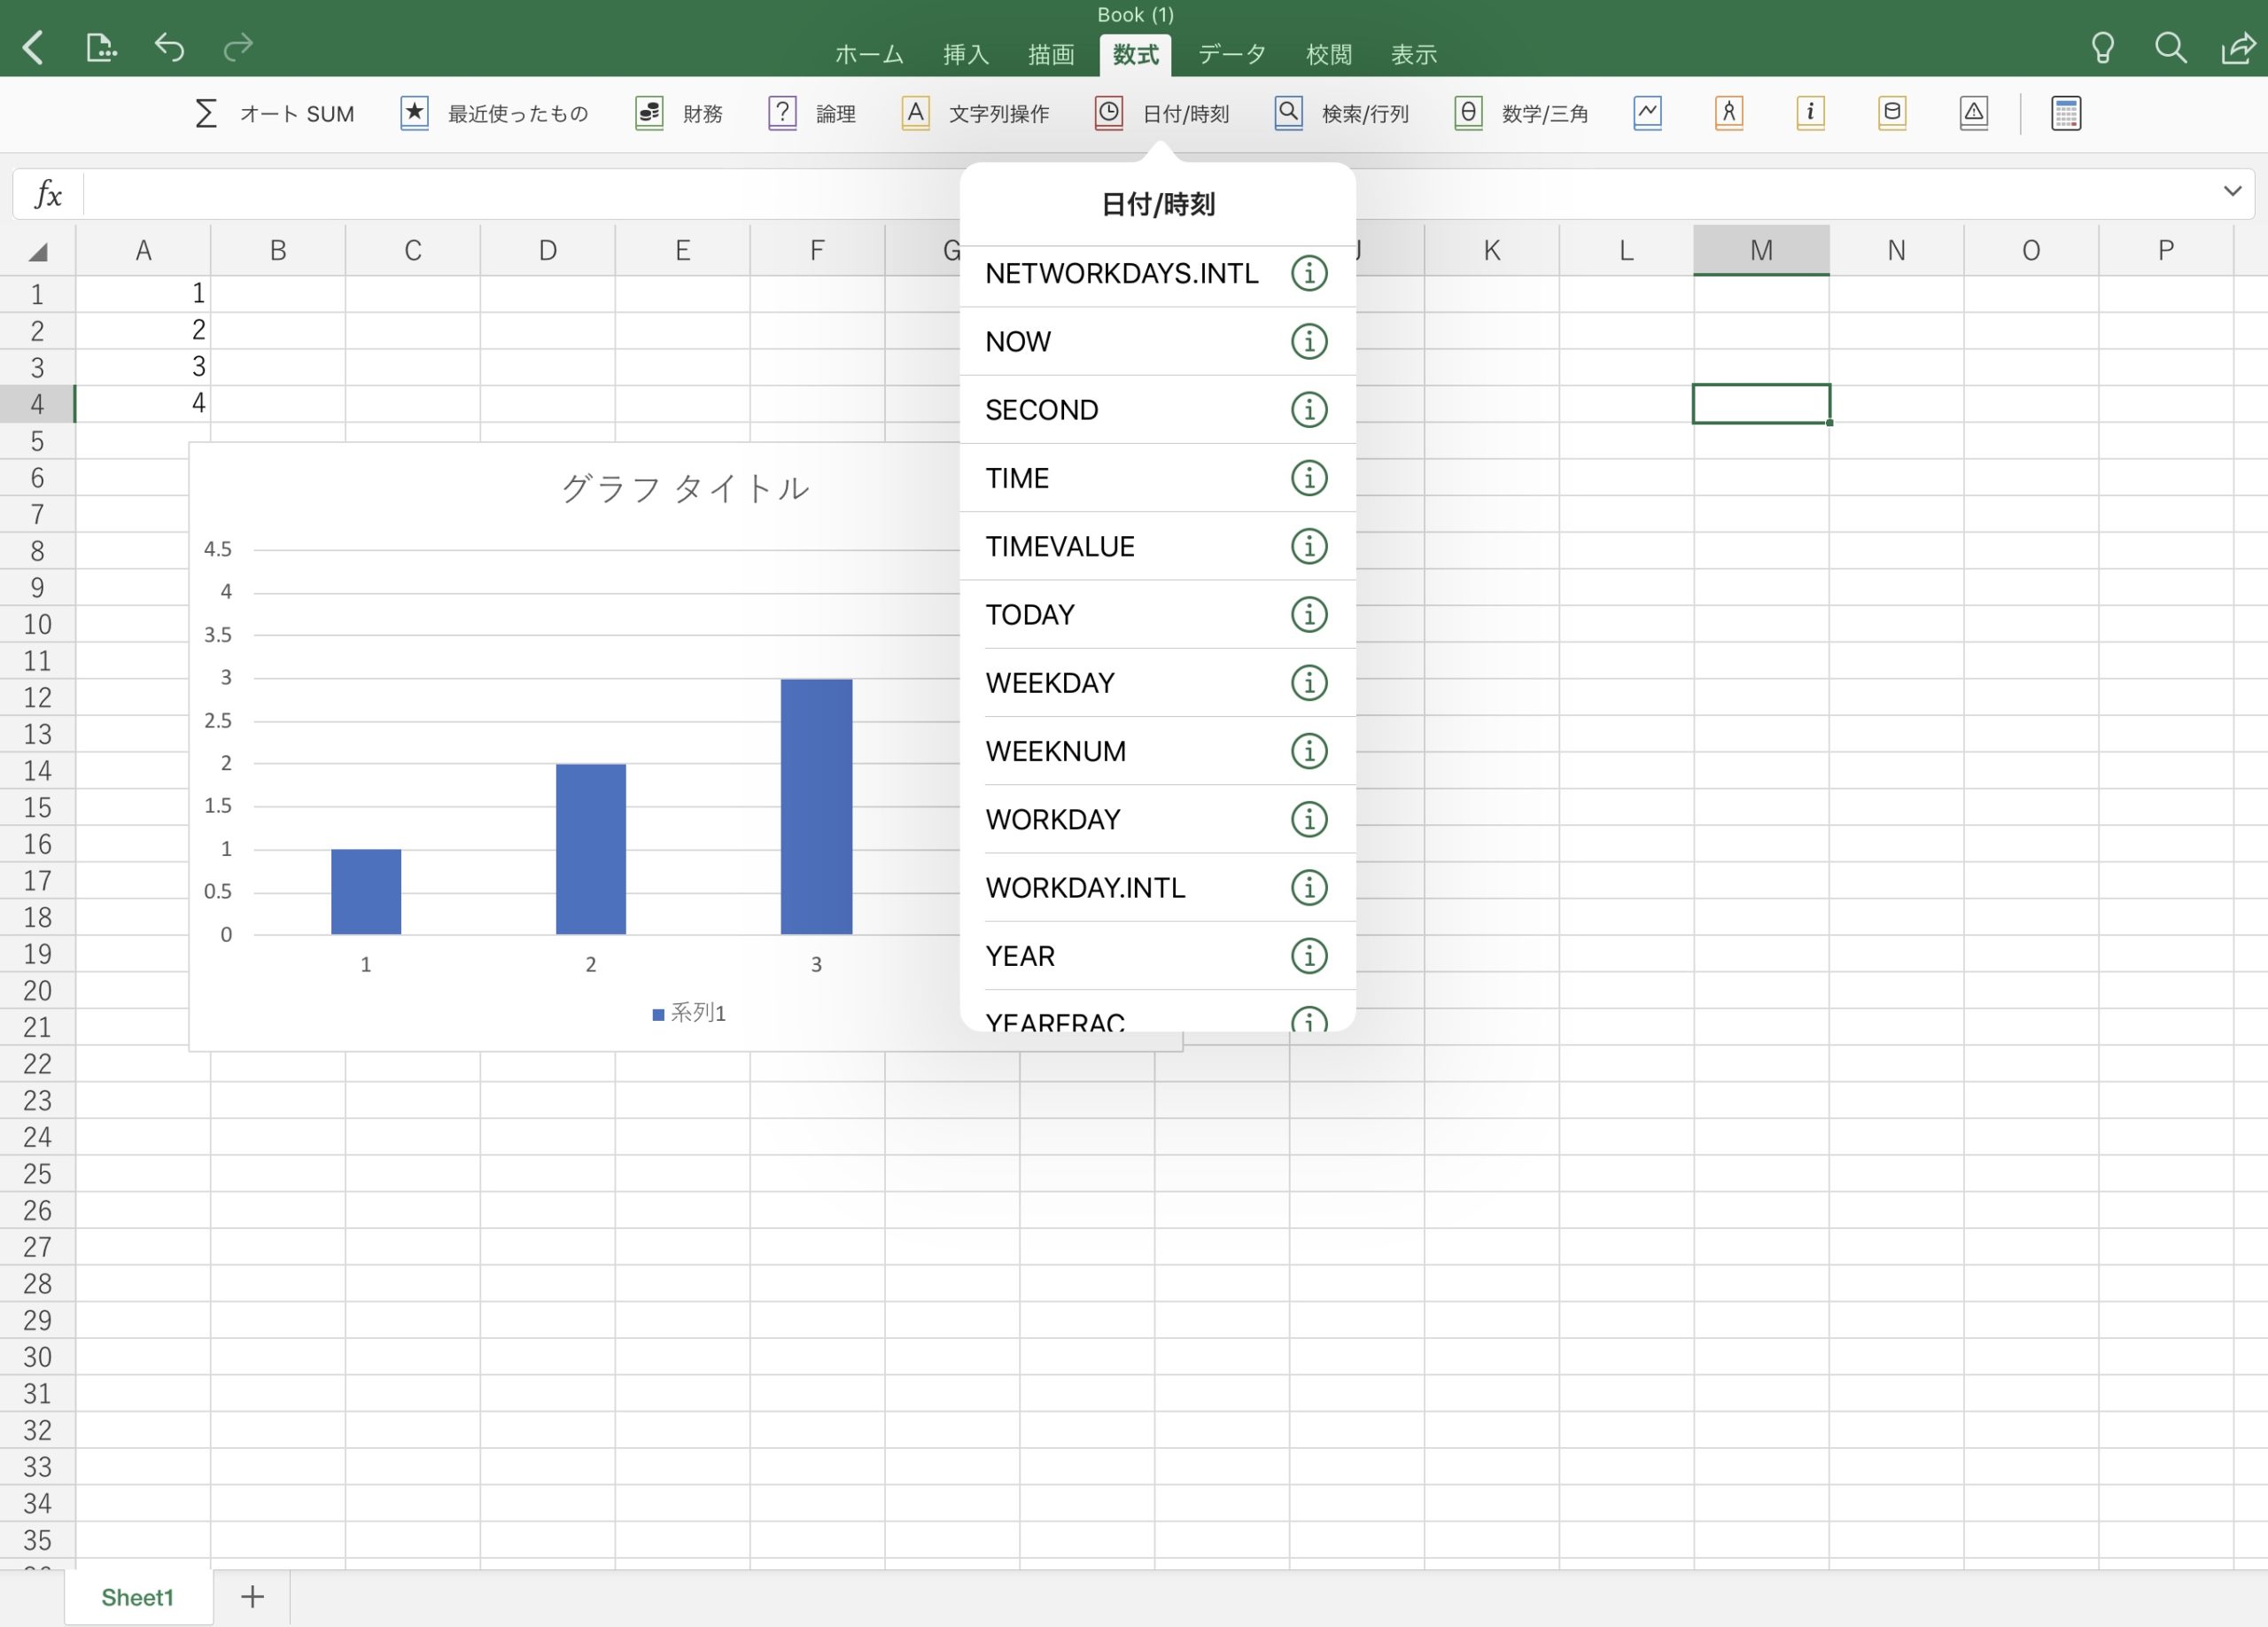Show info for the YEAR function
This screenshot has width=2268, height=1627.
[x=1309, y=956]
